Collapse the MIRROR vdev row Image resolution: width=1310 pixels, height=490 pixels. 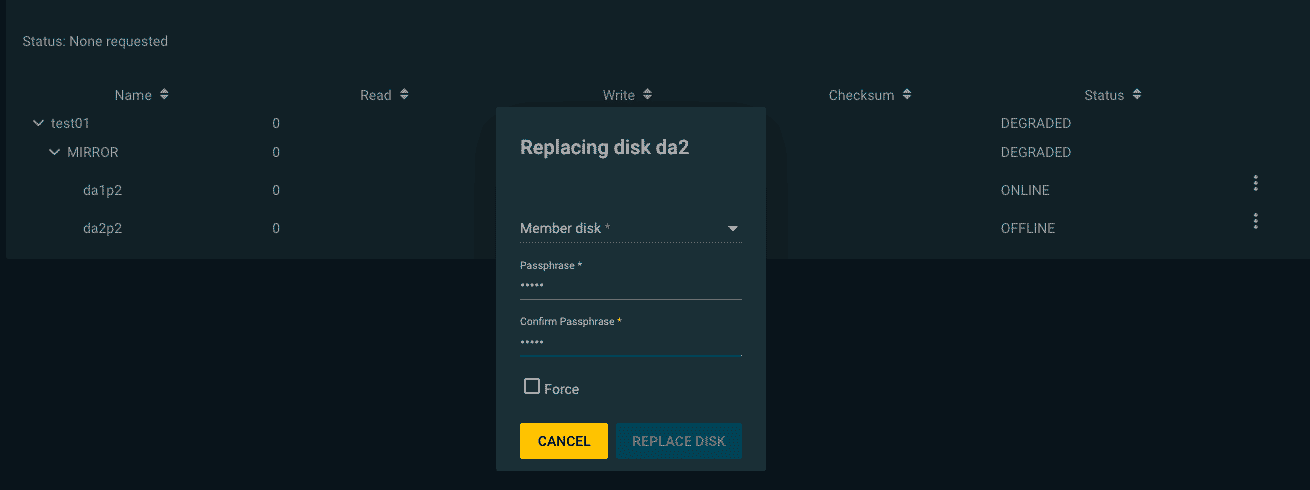point(54,152)
